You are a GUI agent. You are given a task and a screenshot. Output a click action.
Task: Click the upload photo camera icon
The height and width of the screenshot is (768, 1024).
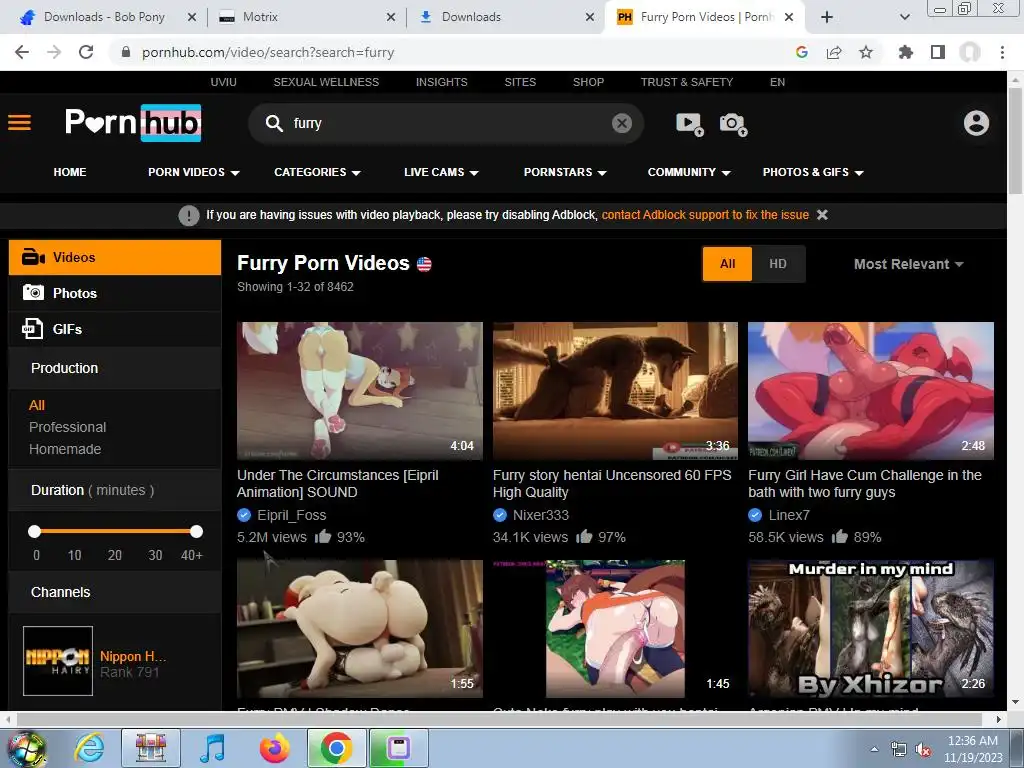[x=733, y=123]
